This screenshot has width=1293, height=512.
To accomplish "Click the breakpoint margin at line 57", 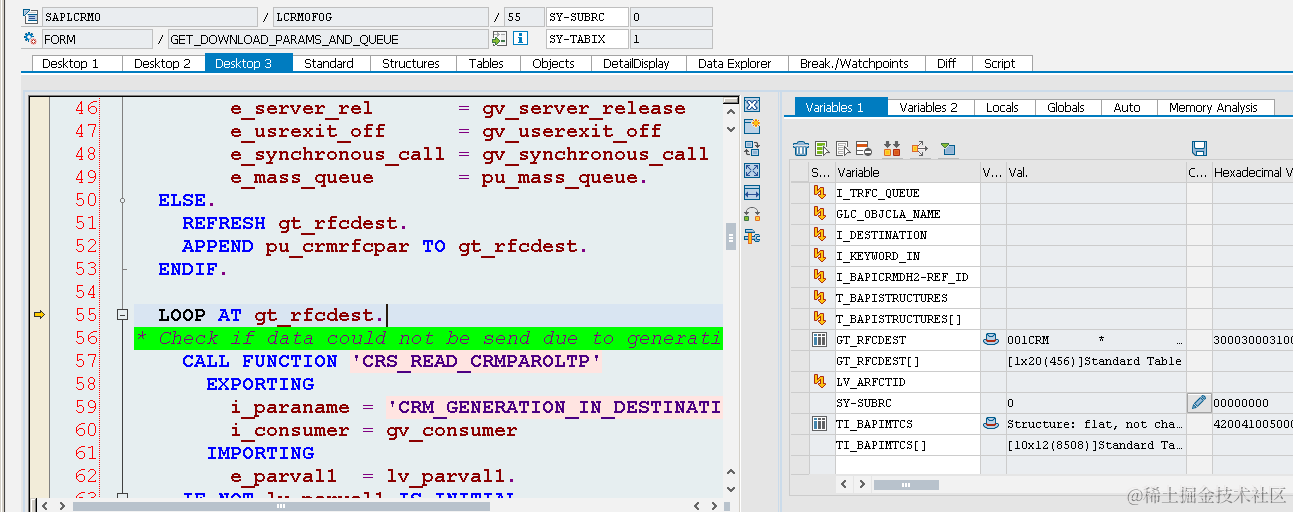I will (x=39, y=361).
